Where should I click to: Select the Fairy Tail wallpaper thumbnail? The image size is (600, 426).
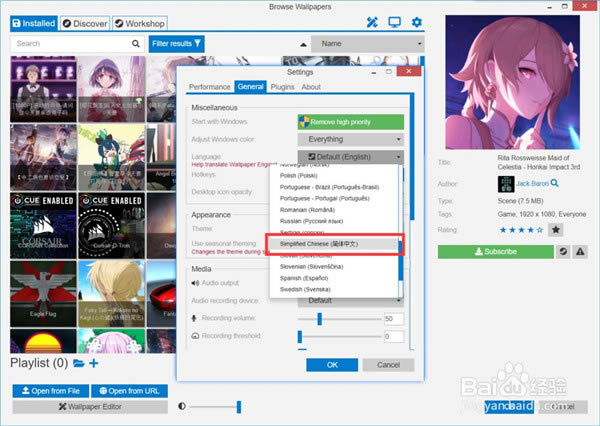point(111,294)
